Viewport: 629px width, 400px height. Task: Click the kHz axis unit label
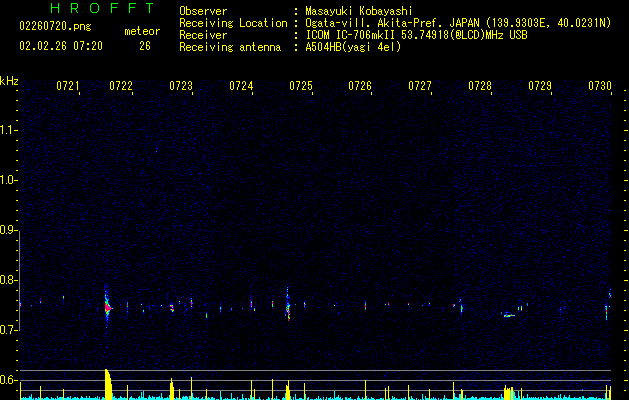(x=9, y=81)
